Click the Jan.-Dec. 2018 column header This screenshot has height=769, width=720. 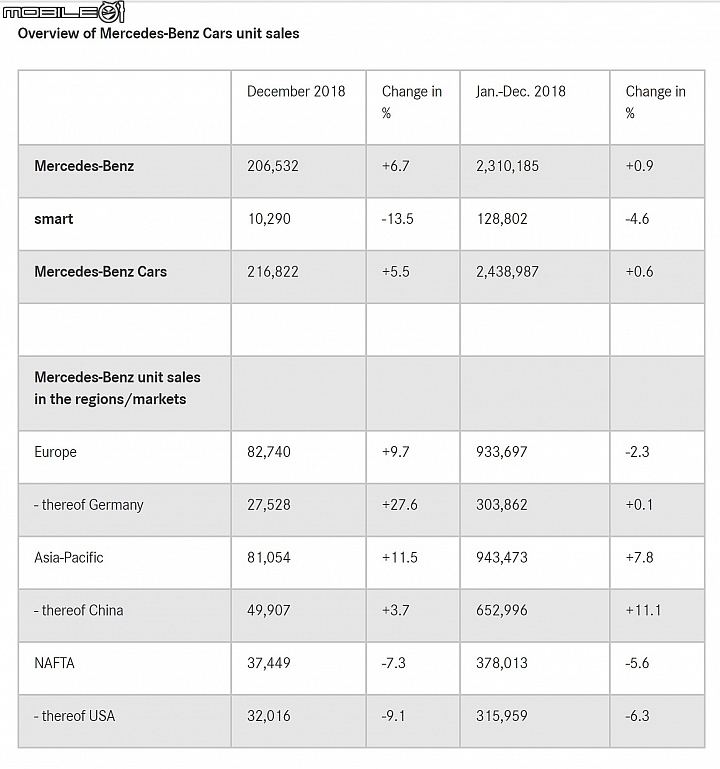point(520,91)
